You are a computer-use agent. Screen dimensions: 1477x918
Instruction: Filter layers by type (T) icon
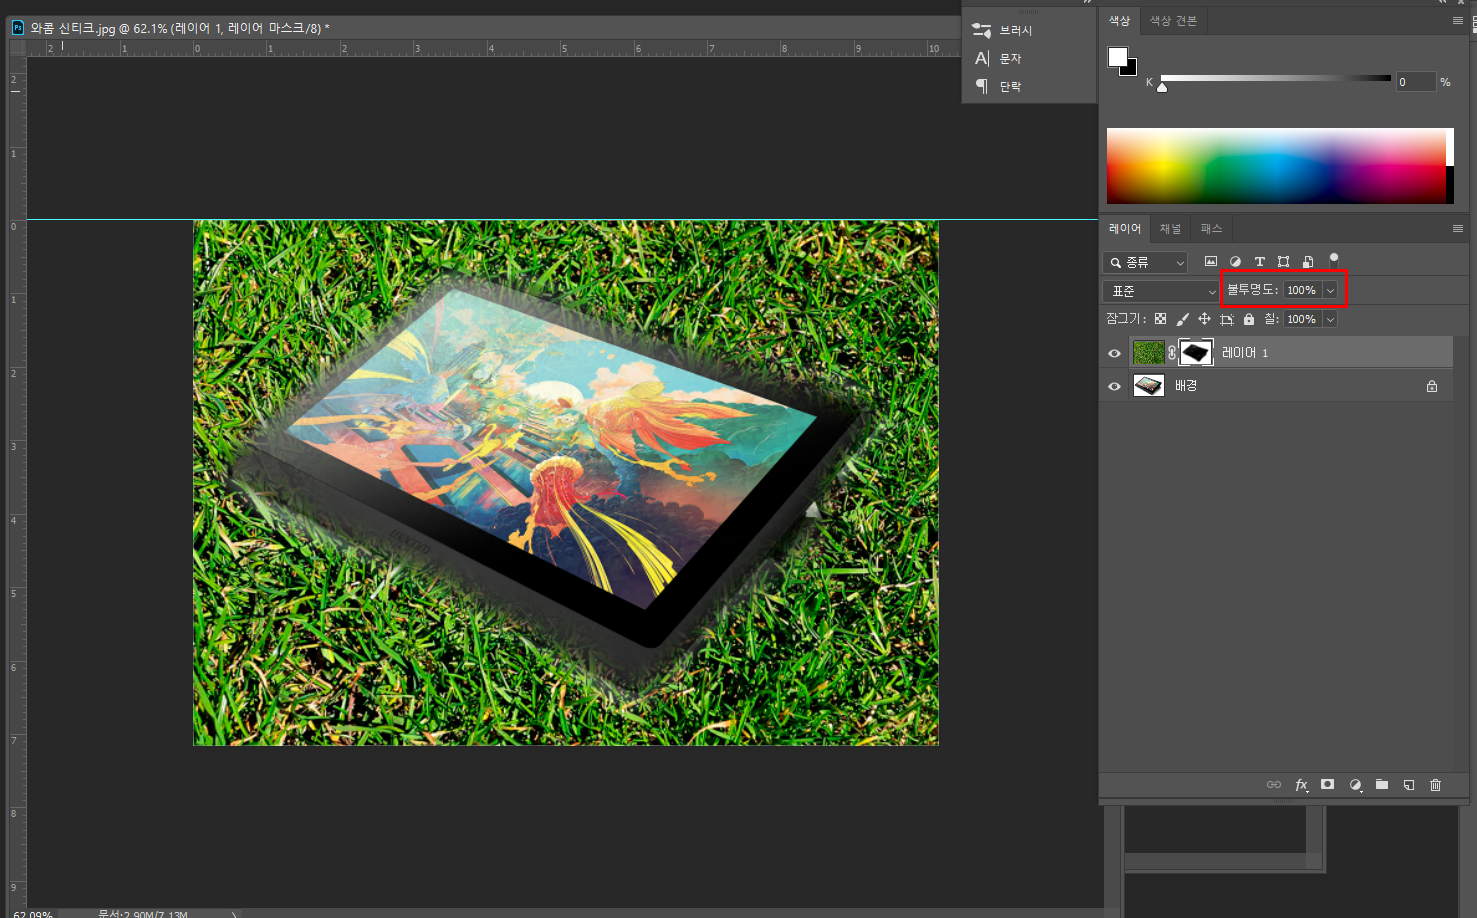[x=1259, y=261]
